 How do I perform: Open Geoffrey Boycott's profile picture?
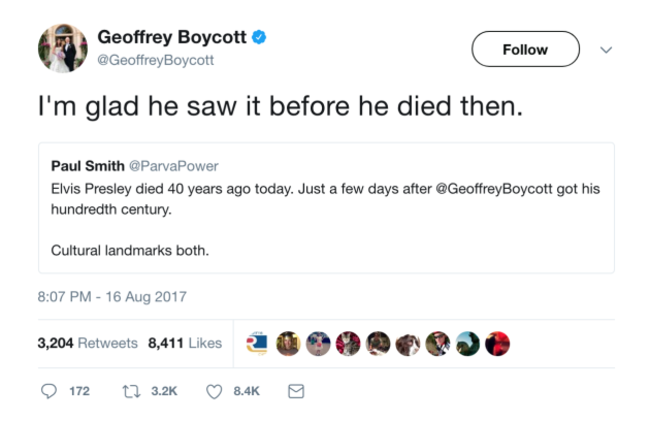62,48
